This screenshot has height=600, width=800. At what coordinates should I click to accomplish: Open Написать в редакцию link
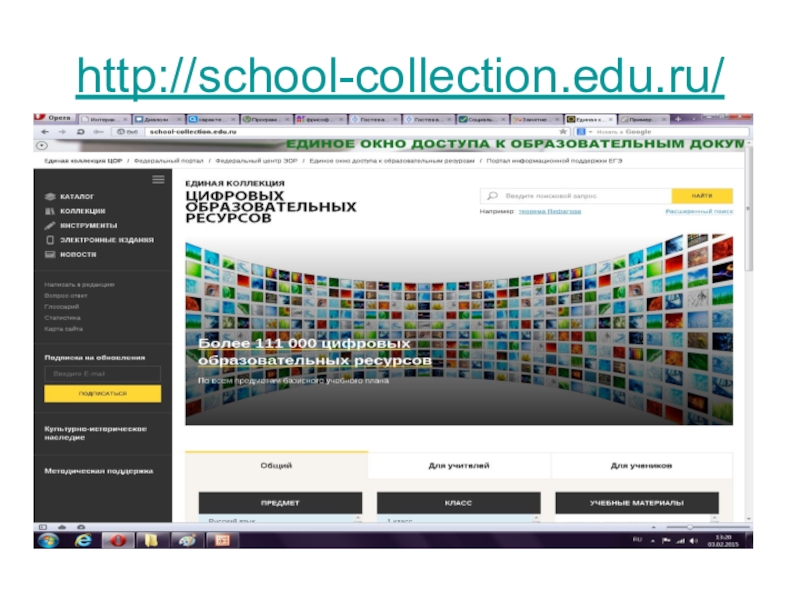[79, 285]
